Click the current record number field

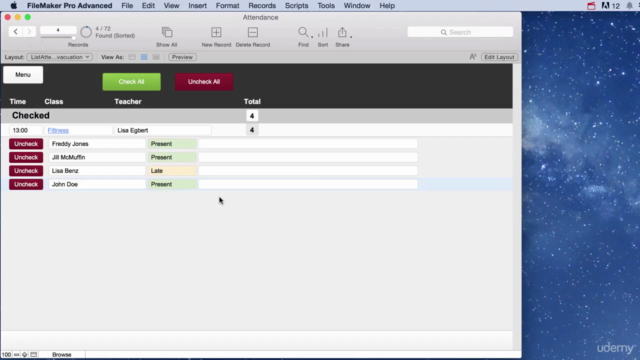(x=58, y=30)
